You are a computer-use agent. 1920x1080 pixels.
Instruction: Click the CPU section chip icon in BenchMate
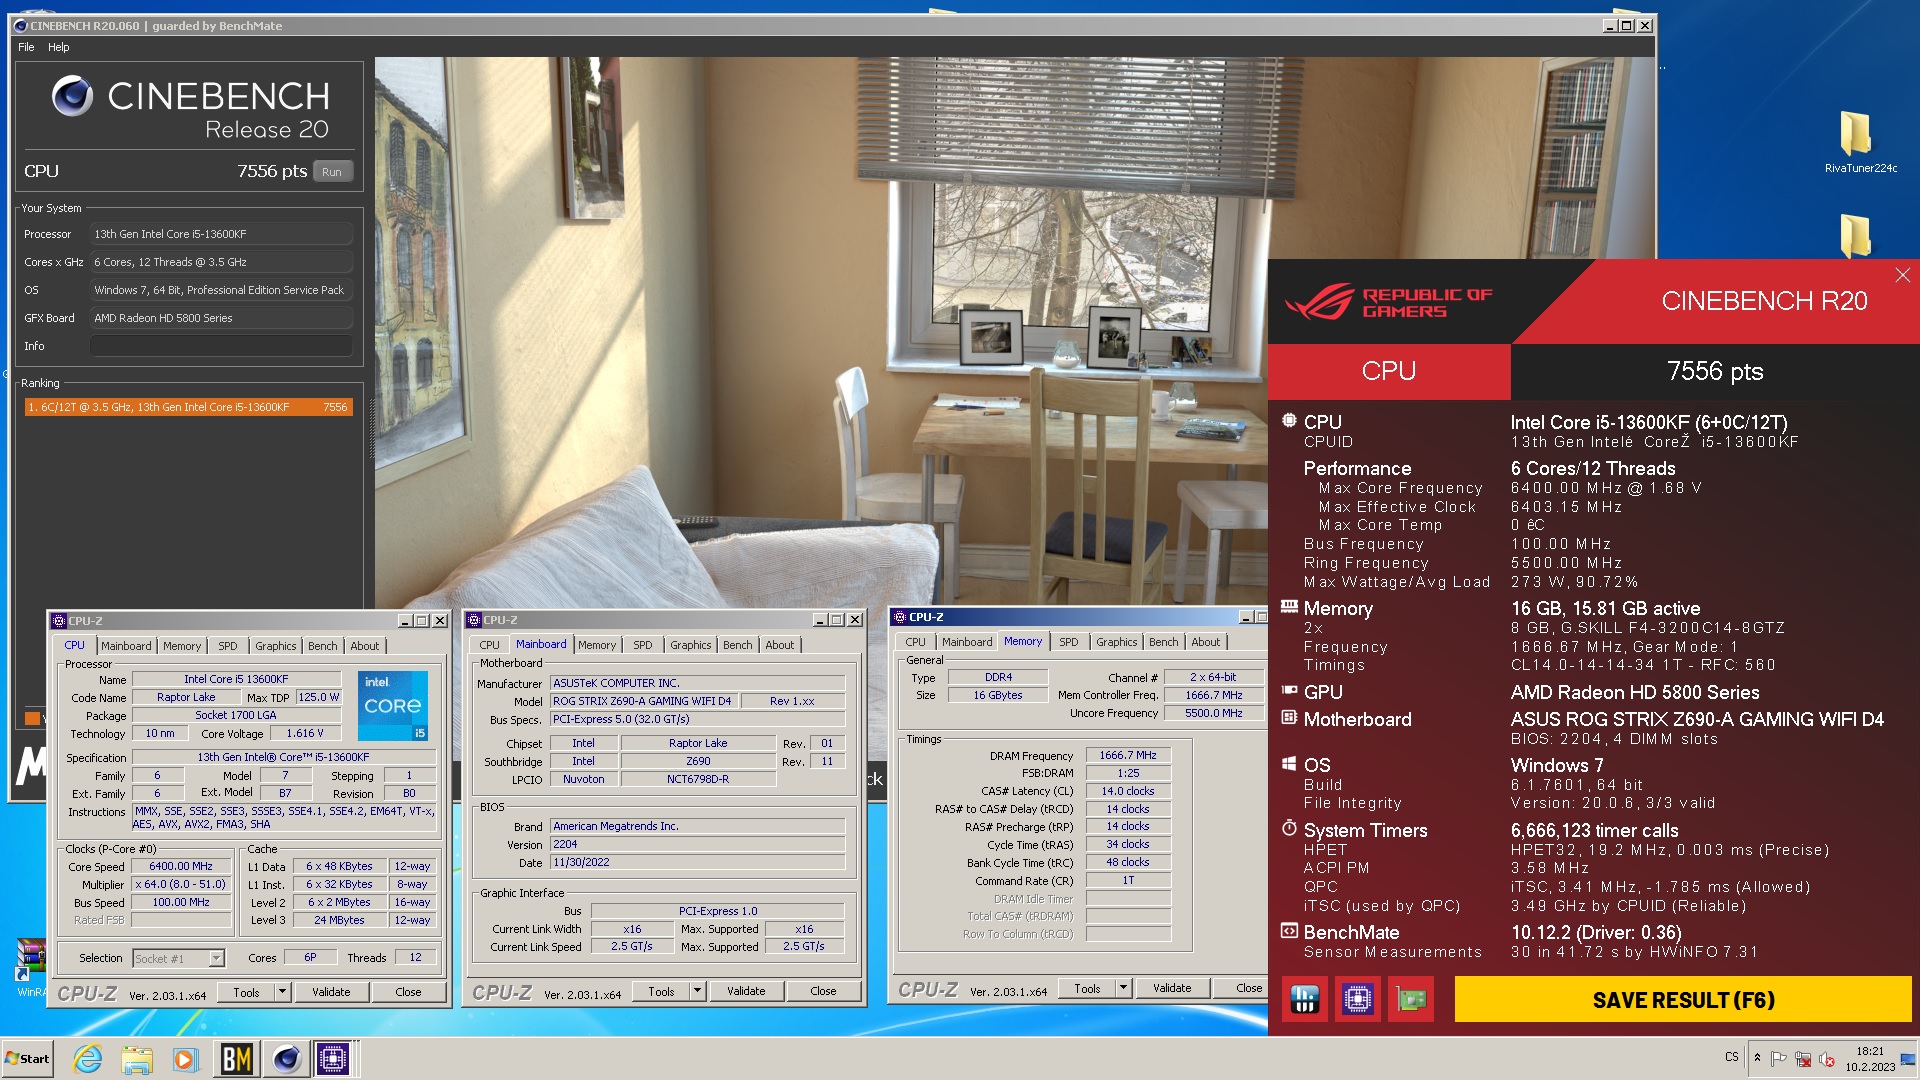point(1289,420)
